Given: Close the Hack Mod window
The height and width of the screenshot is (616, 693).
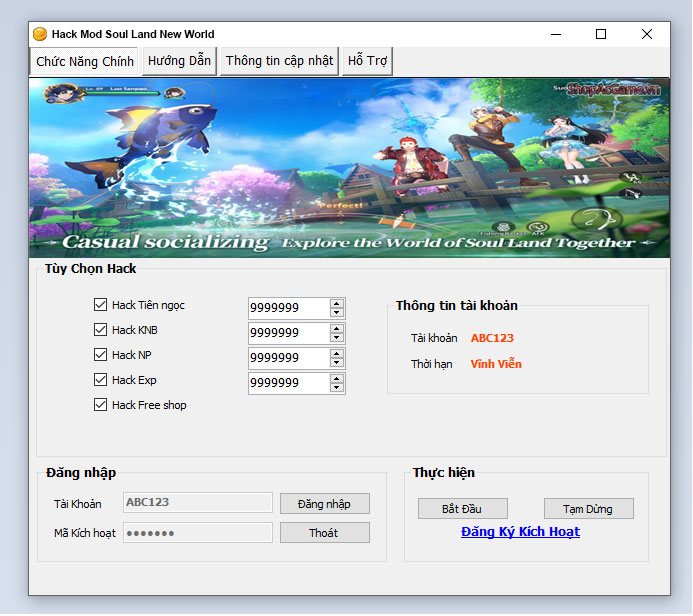Looking at the screenshot, I should tap(647, 34).
